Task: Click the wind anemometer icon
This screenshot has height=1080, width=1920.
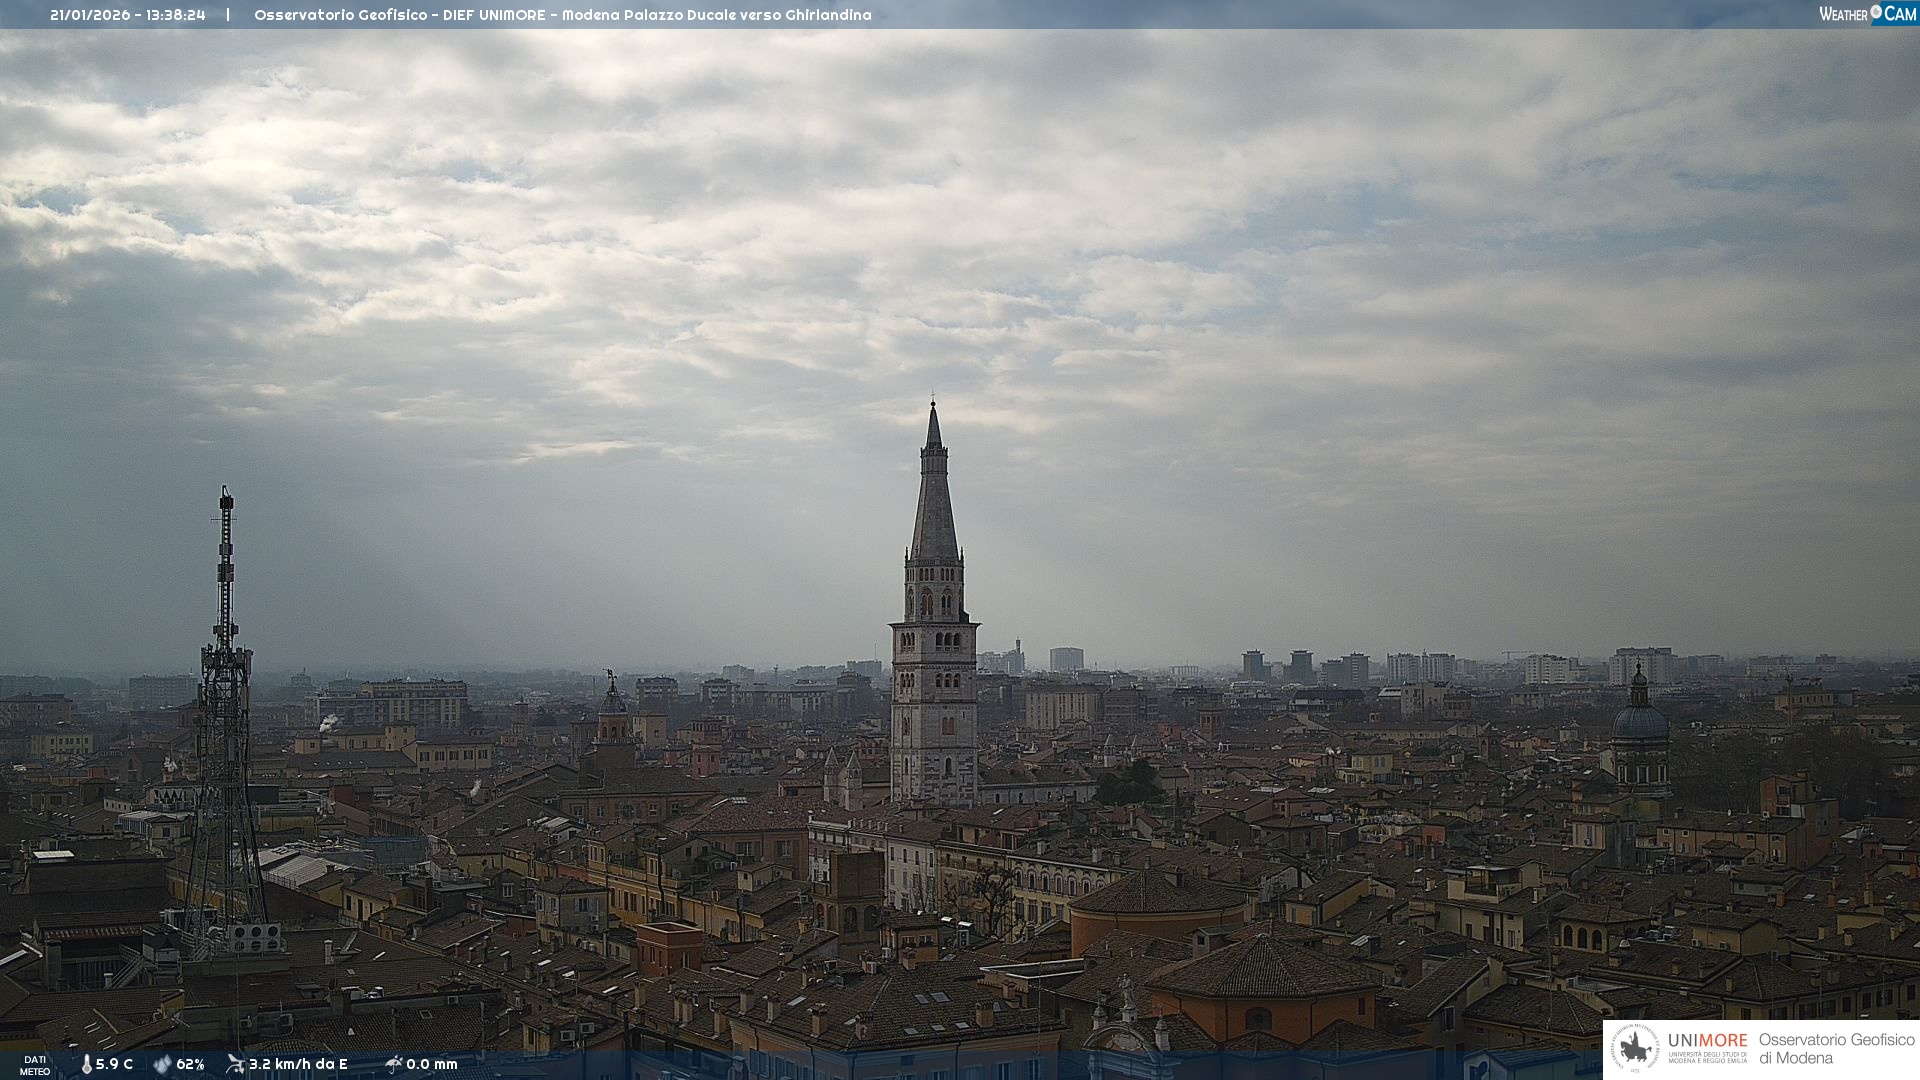Action: click(x=235, y=1064)
